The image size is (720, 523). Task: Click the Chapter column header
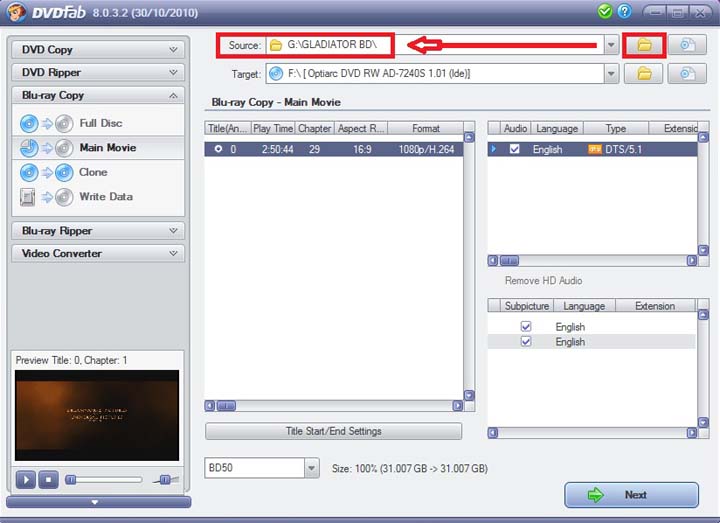(x=315, y=128)
